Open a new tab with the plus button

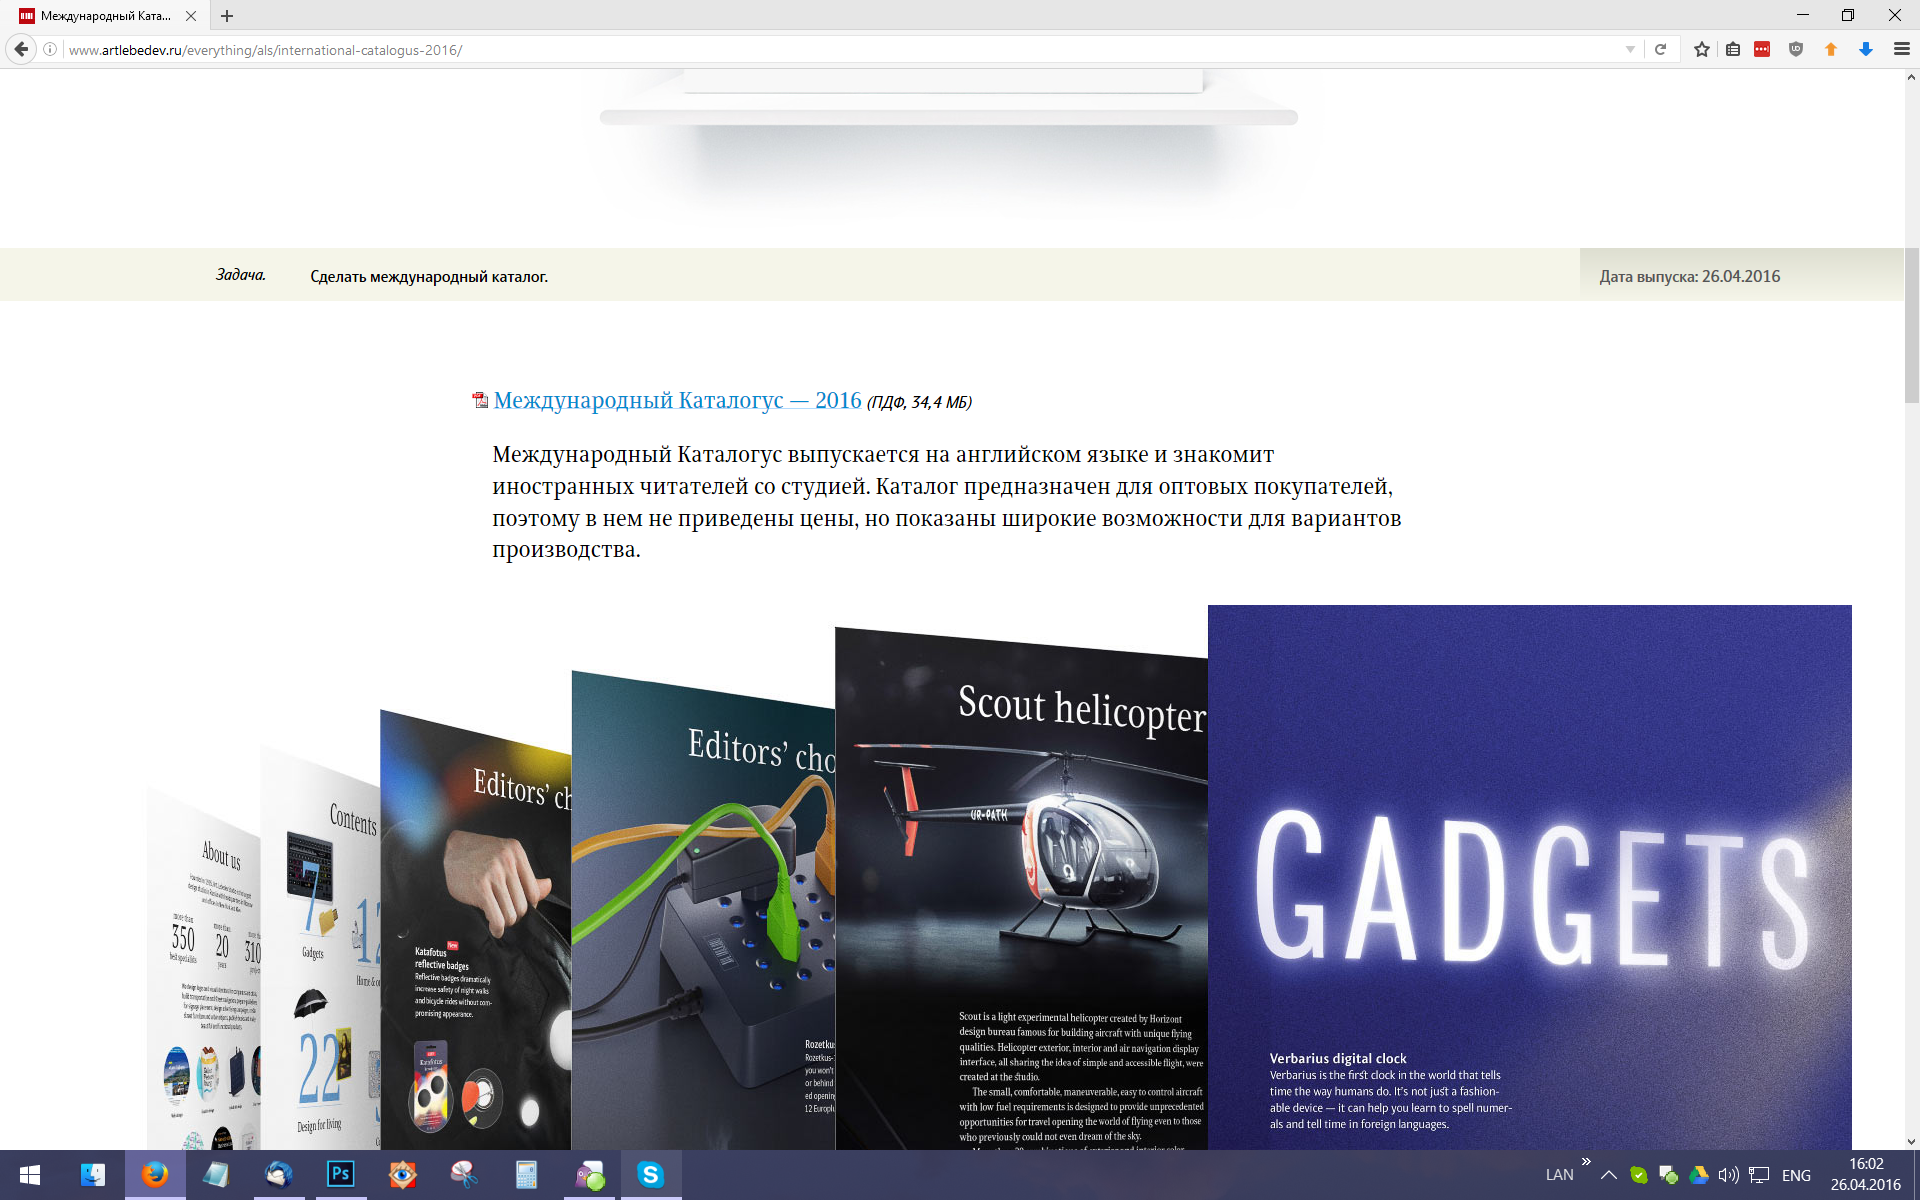(227, 16)
